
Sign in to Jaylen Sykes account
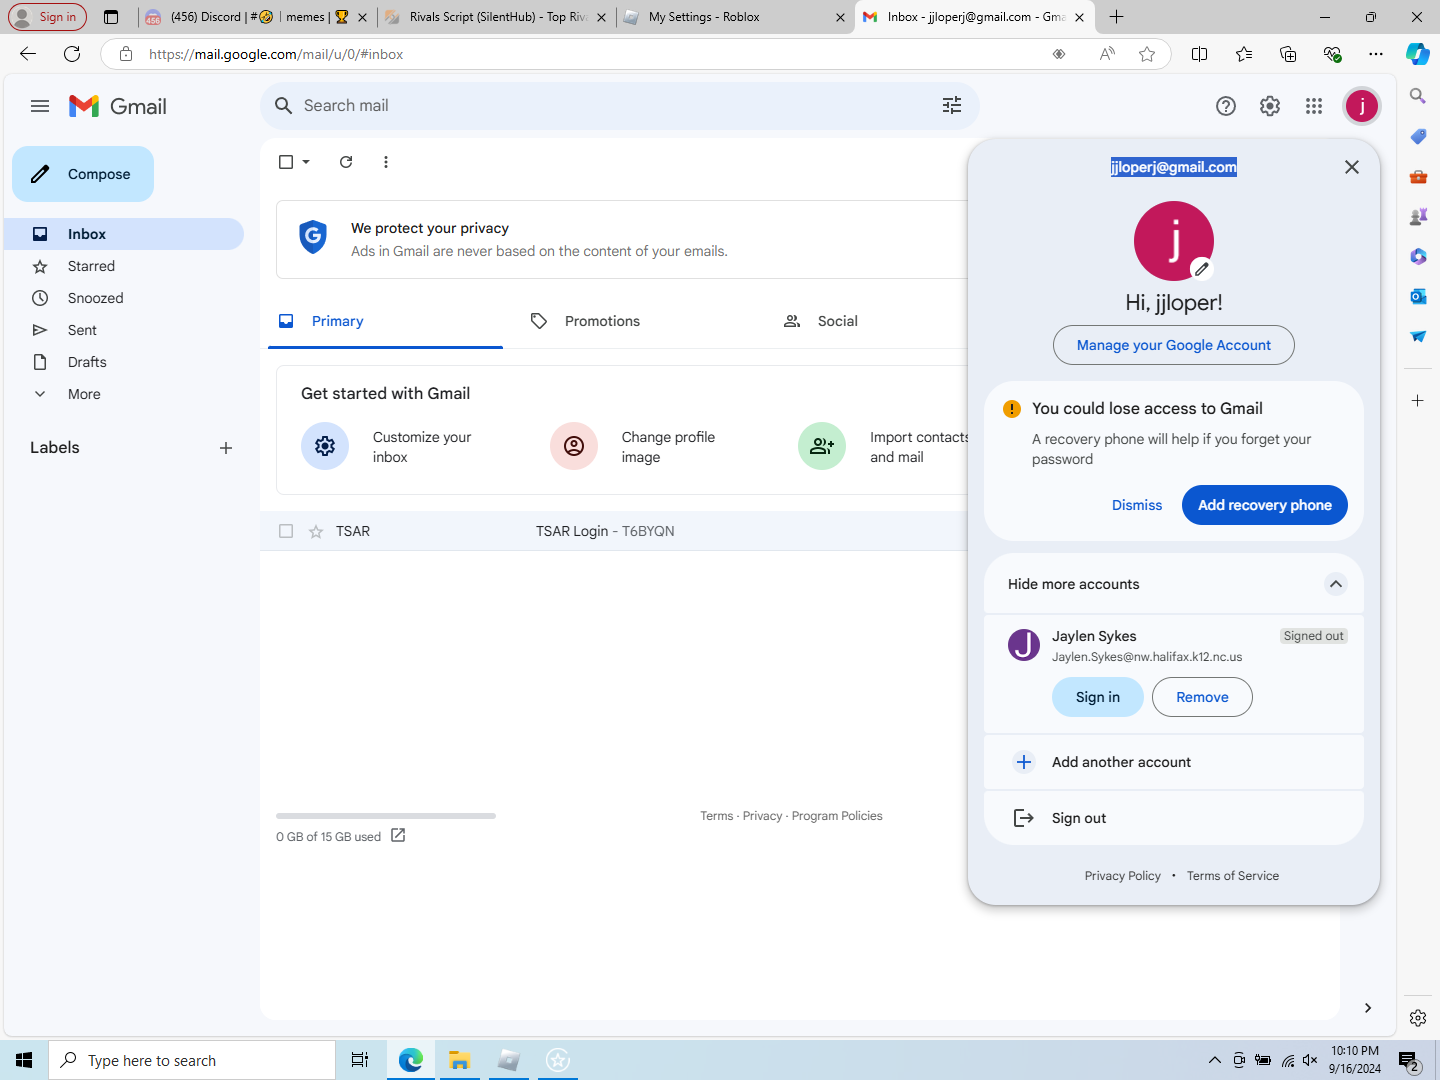(1098, 697)
